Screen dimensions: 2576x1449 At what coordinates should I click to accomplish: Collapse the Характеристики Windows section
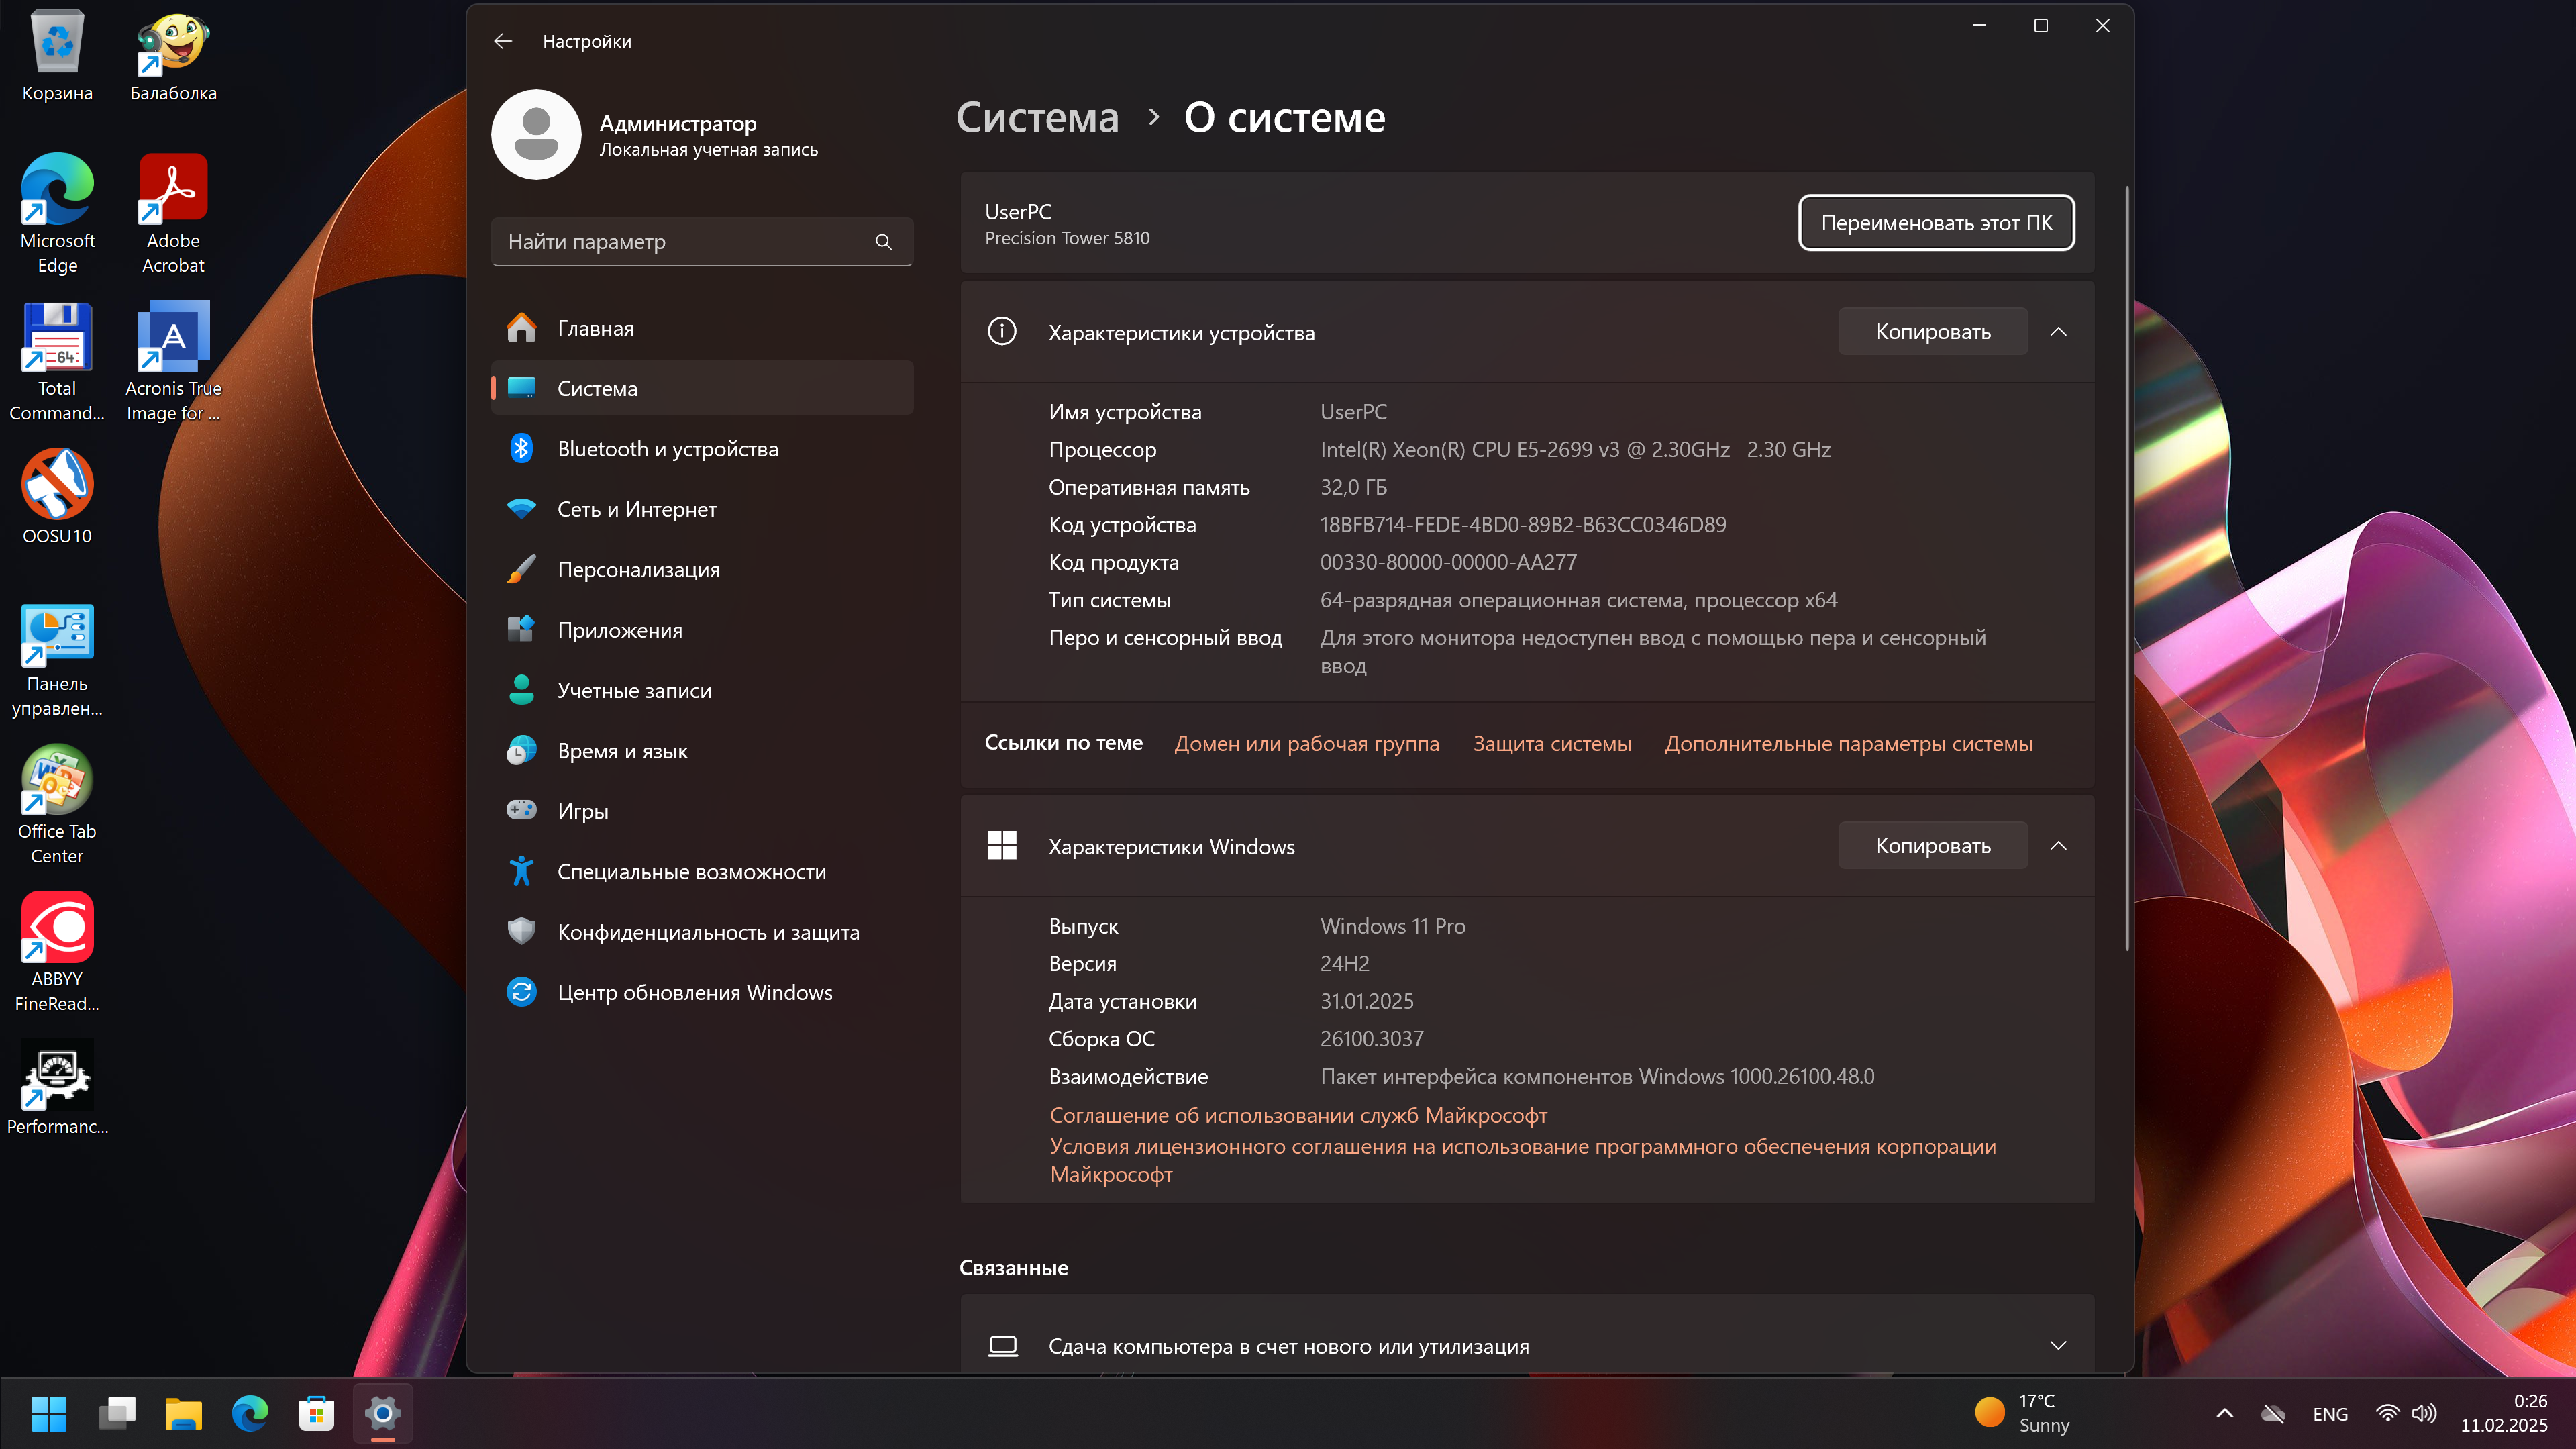[x=2058, y=845]
